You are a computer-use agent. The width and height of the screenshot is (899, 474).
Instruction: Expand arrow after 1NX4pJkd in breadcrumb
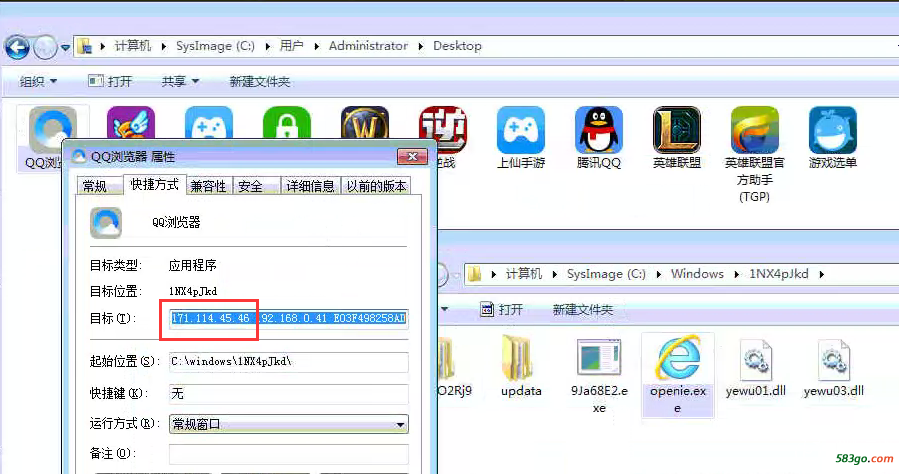[822, 275]
